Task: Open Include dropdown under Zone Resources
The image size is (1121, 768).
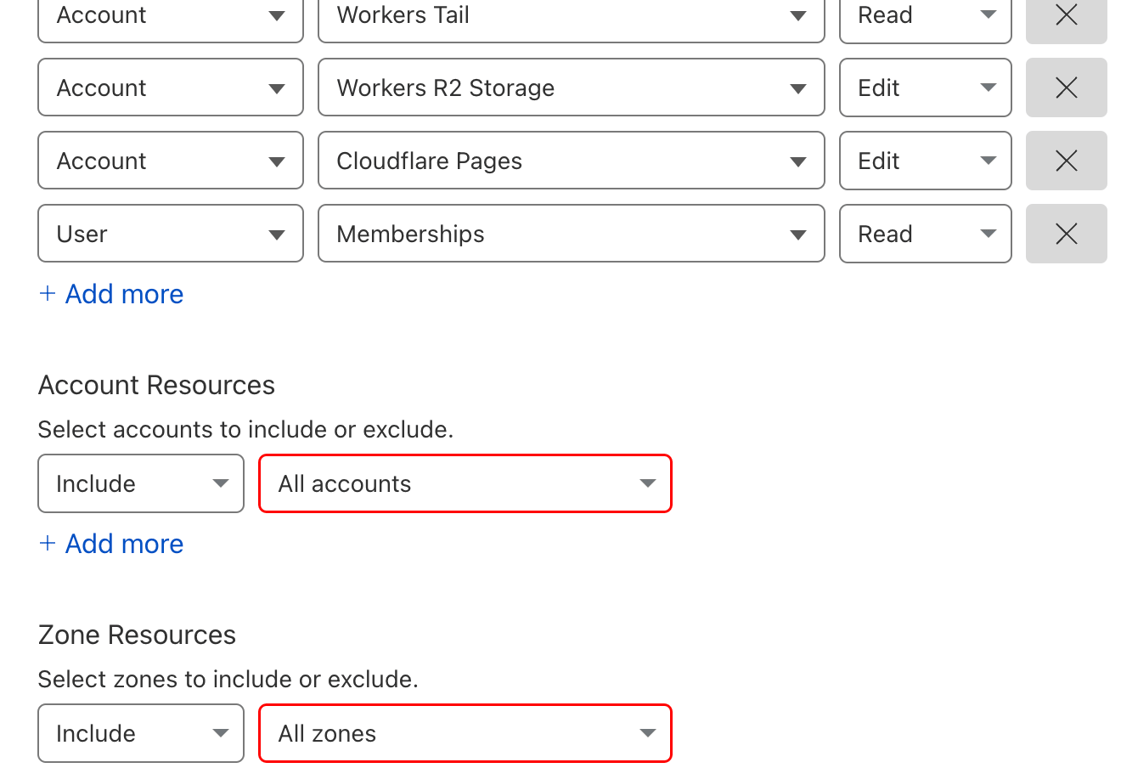Action: coord(141,733)
